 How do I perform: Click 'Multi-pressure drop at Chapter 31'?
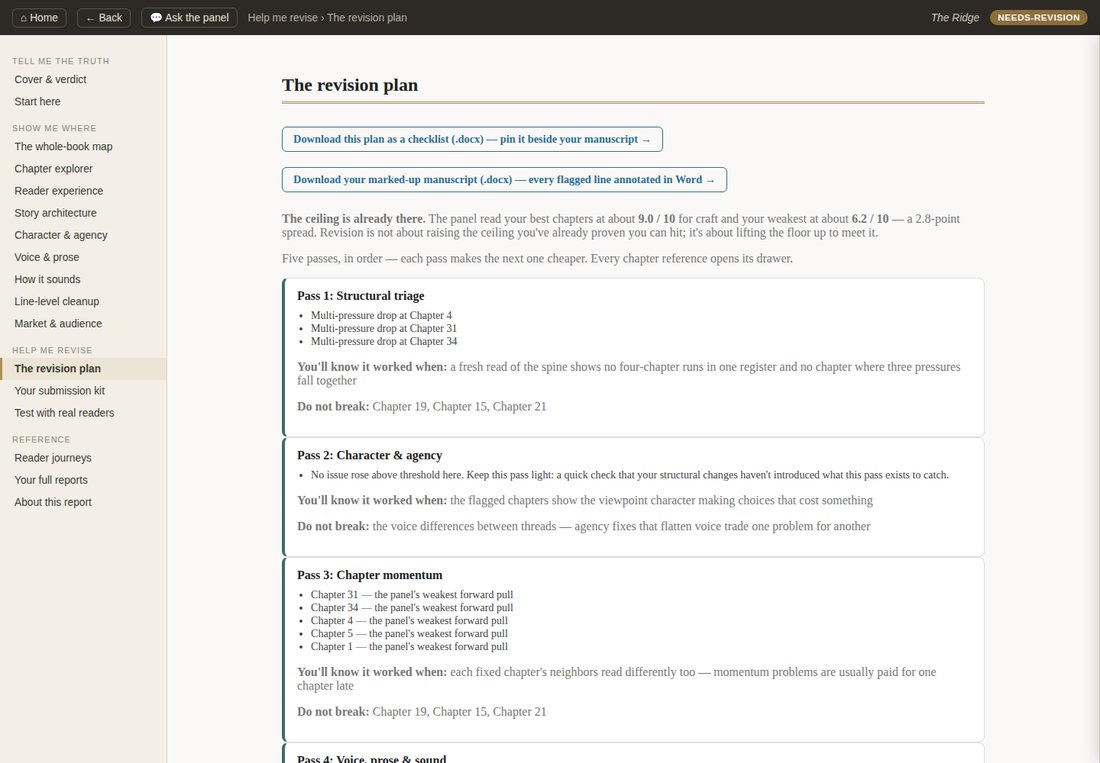pyautogui.click(x=384, y=328)
